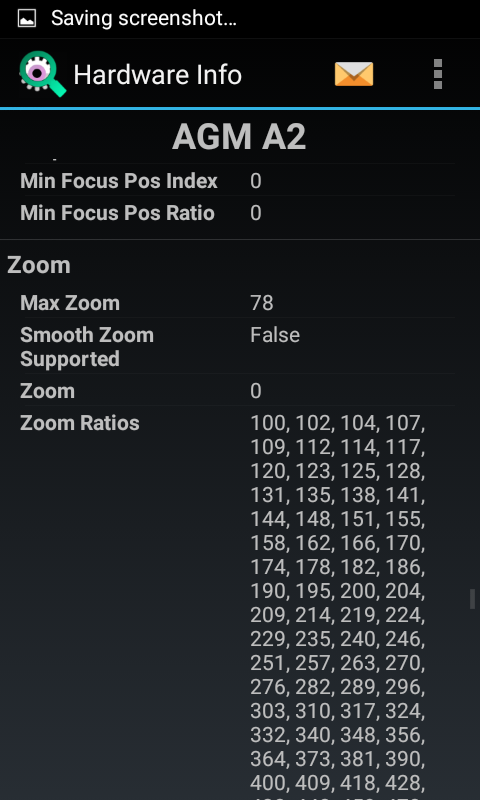
Task: Tap the Min Focus Pos Ratio row
Action: [x=237, y=213]
